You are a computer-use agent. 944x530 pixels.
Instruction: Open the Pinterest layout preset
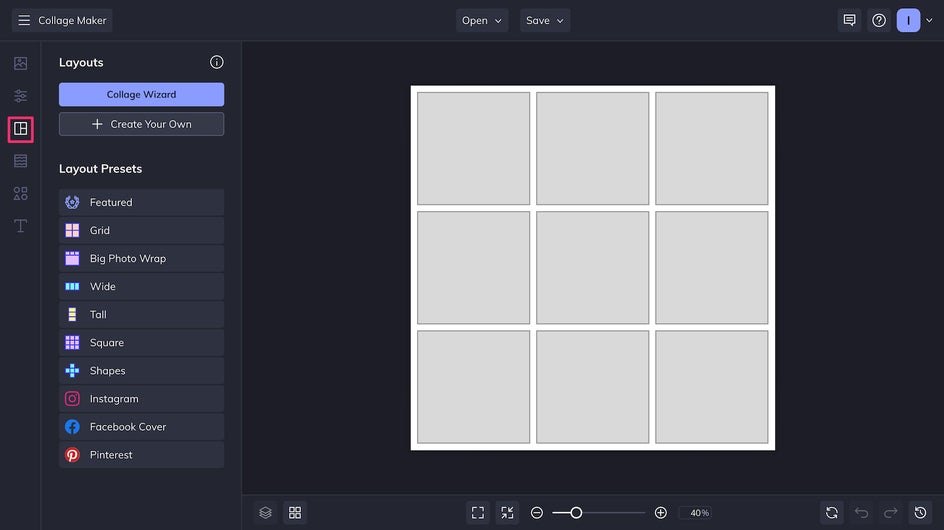pos(141,455)
